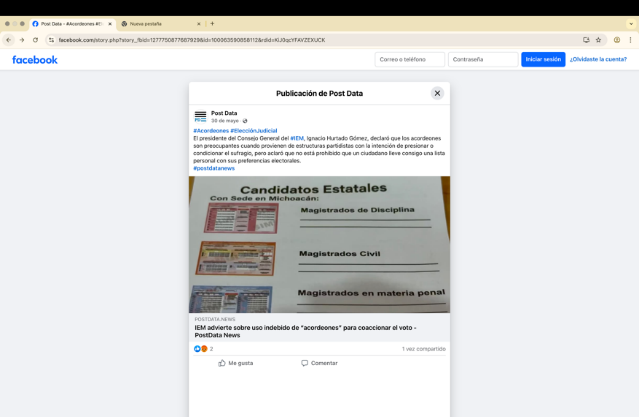Select the Post Data Facebook tab
The width and height of the screenshot is (639, 417).
pos(72,24)
